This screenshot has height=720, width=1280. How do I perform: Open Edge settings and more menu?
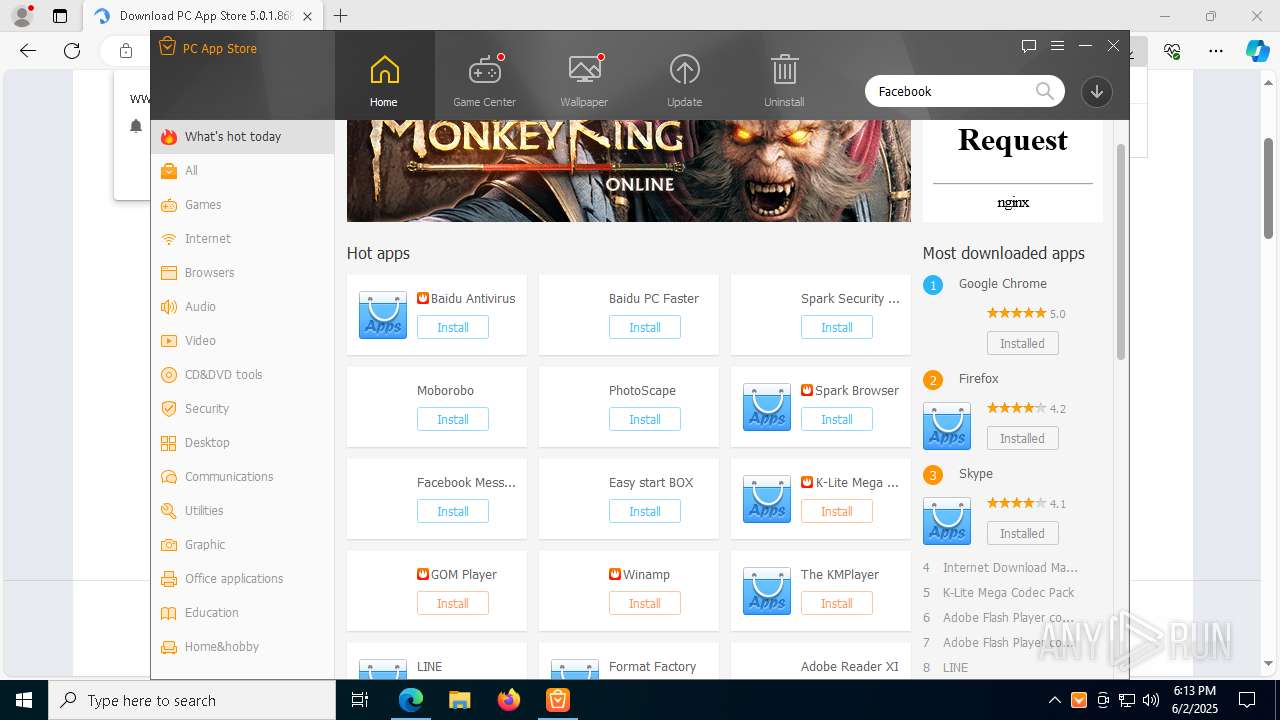[x=1216, y=51]
